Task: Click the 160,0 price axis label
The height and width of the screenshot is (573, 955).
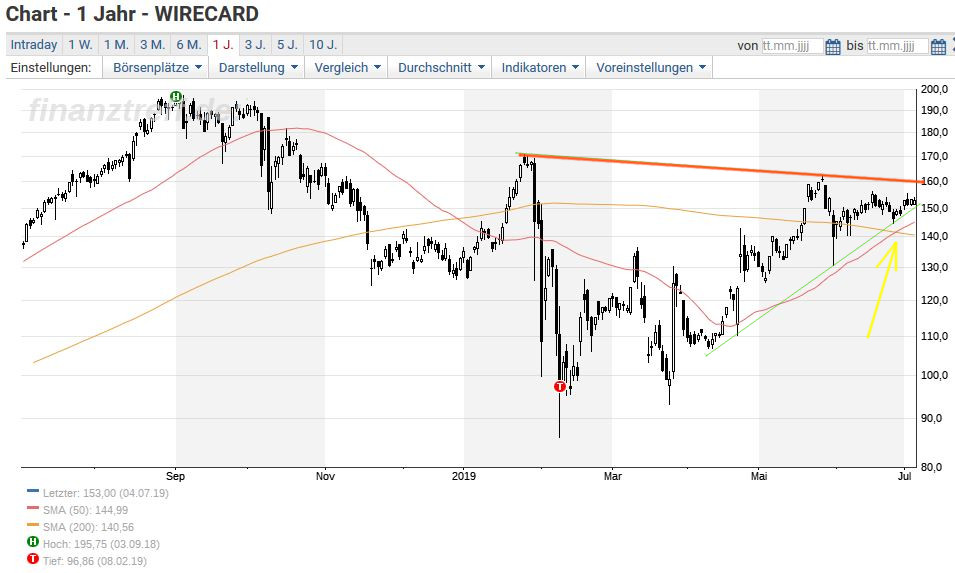Action: tap(934, 181)
